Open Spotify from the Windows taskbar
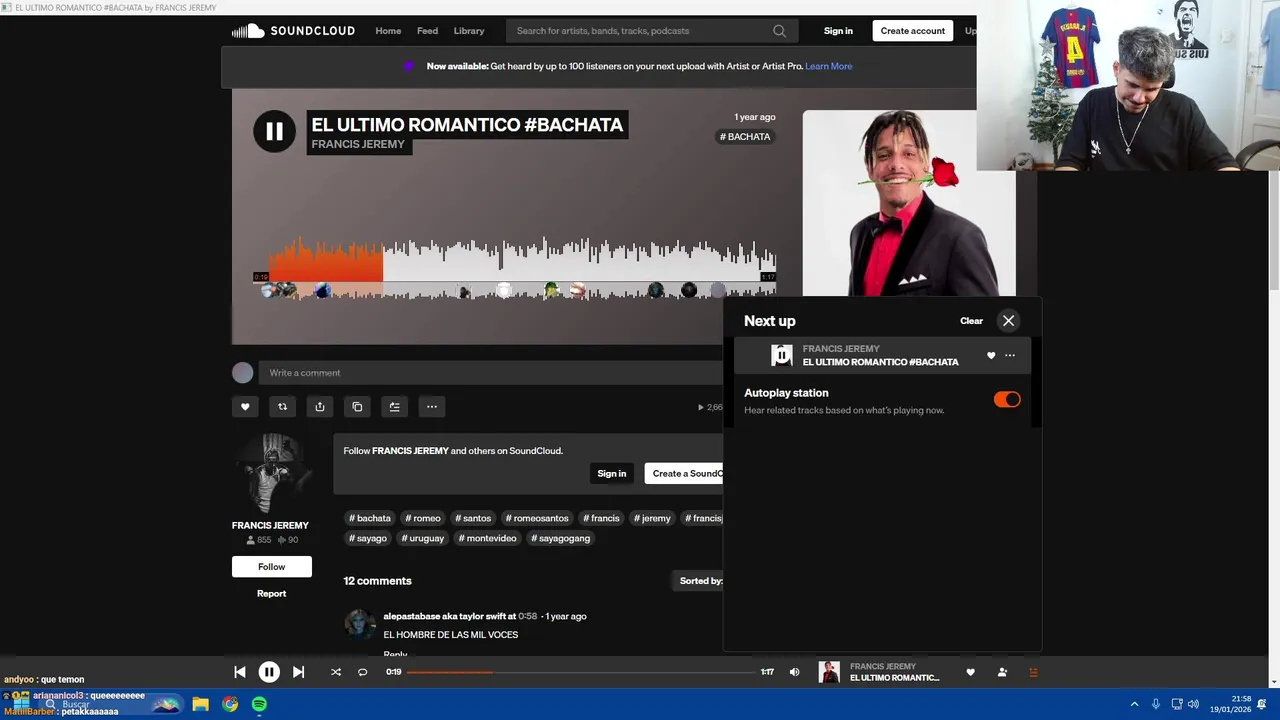 point(259,704)
